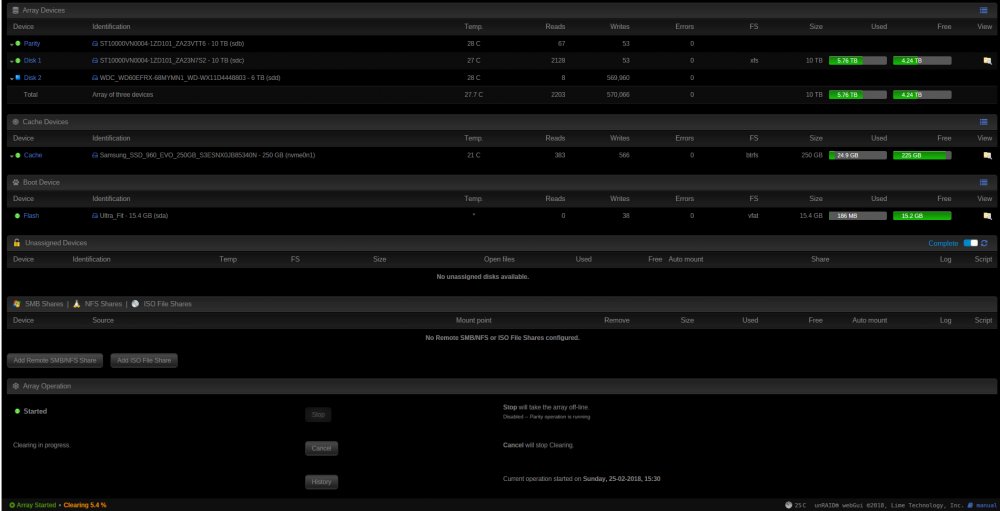Open the Disk 1 device link
Screen dimensions: 1000x511
pos(33,61)
